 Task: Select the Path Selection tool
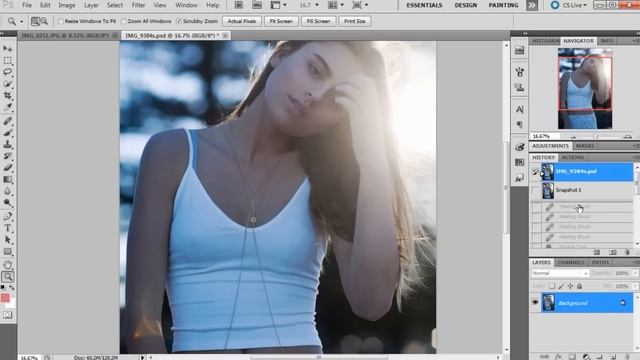8,240
